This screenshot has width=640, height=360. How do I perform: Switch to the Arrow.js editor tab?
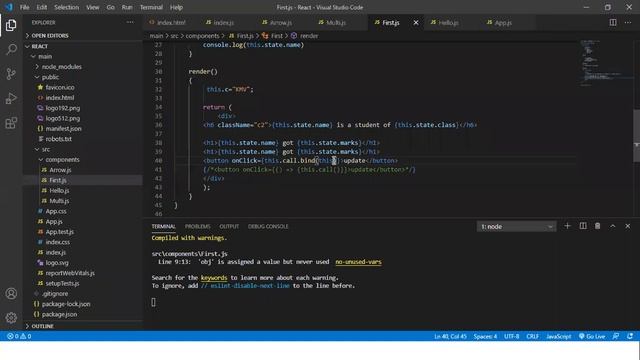tap(282, 23)
